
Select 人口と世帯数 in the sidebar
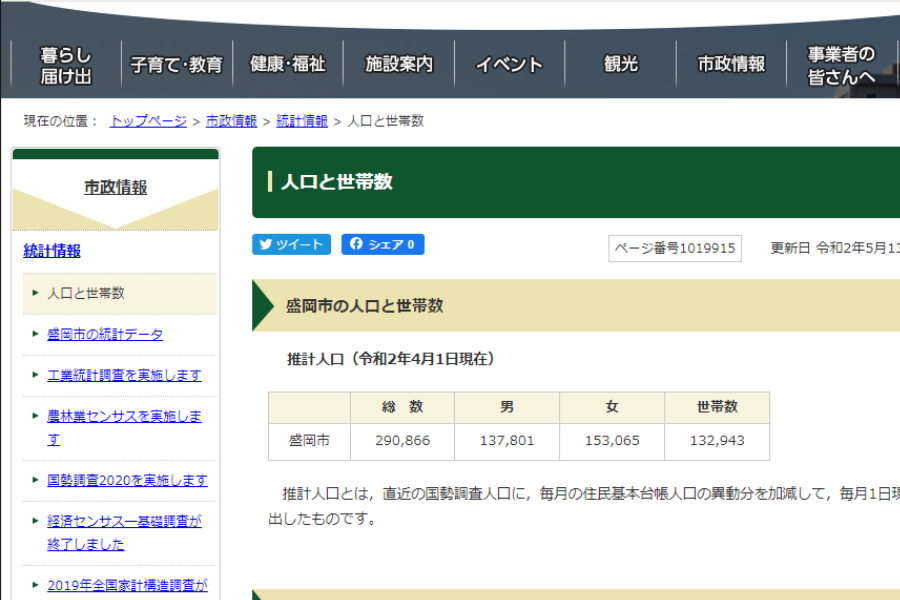point(86,293)
